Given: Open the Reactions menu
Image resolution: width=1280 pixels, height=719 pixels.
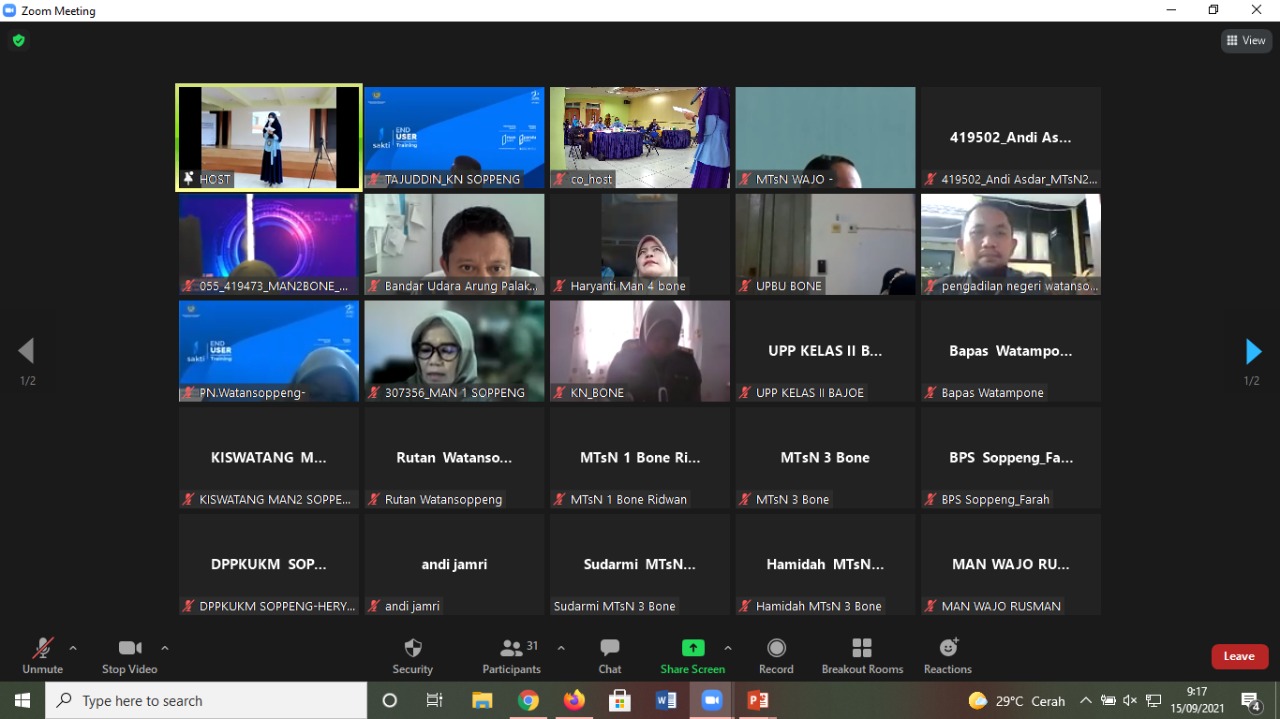Looking at the screenshot, I should [x=947, y=655].
